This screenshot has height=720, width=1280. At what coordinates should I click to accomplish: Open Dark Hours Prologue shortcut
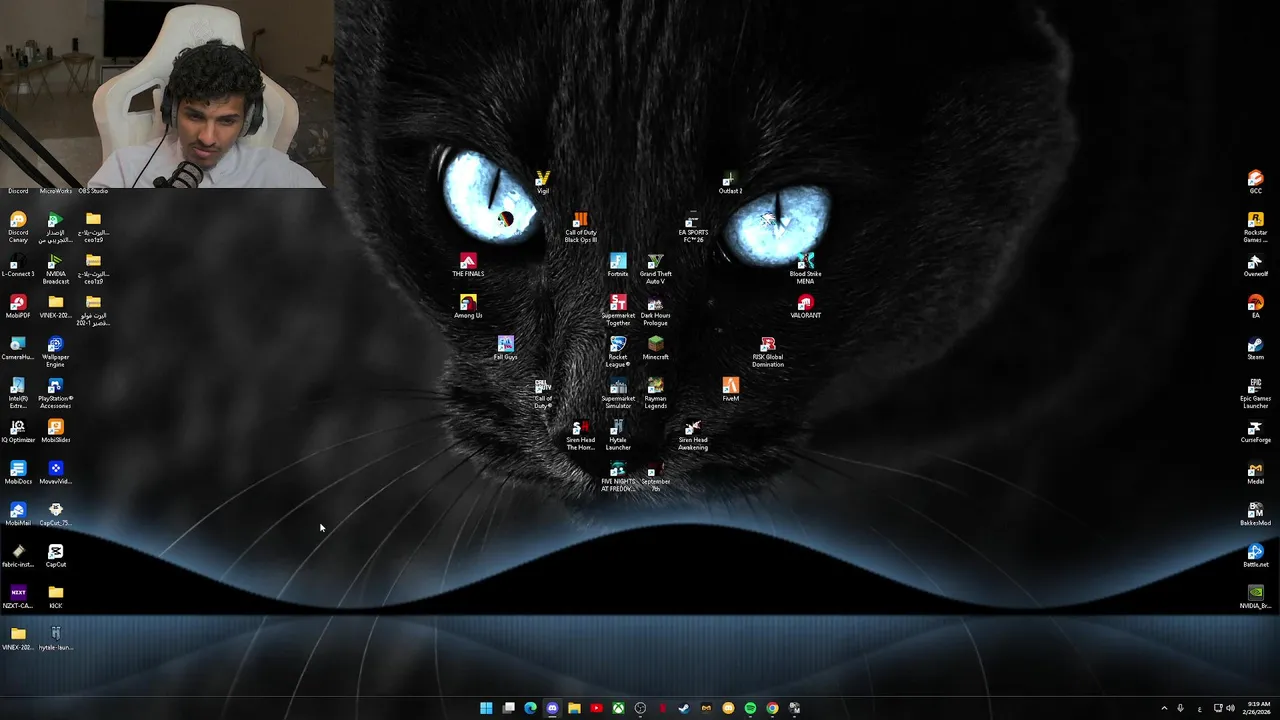pyautogui.click(x=656, y=311)
